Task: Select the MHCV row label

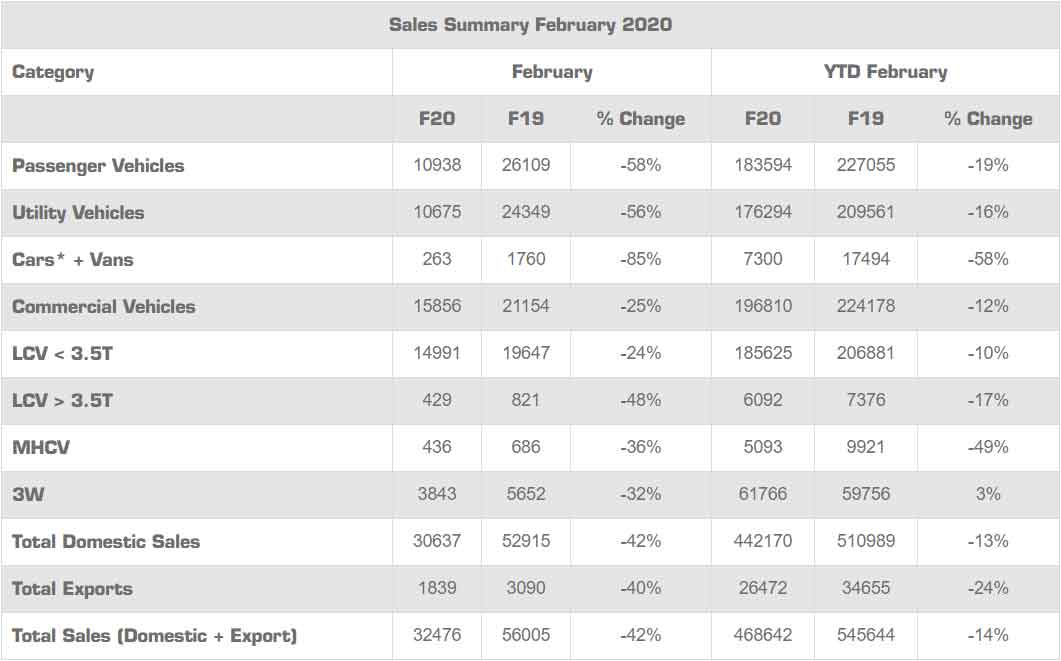Action: [41, 448]
